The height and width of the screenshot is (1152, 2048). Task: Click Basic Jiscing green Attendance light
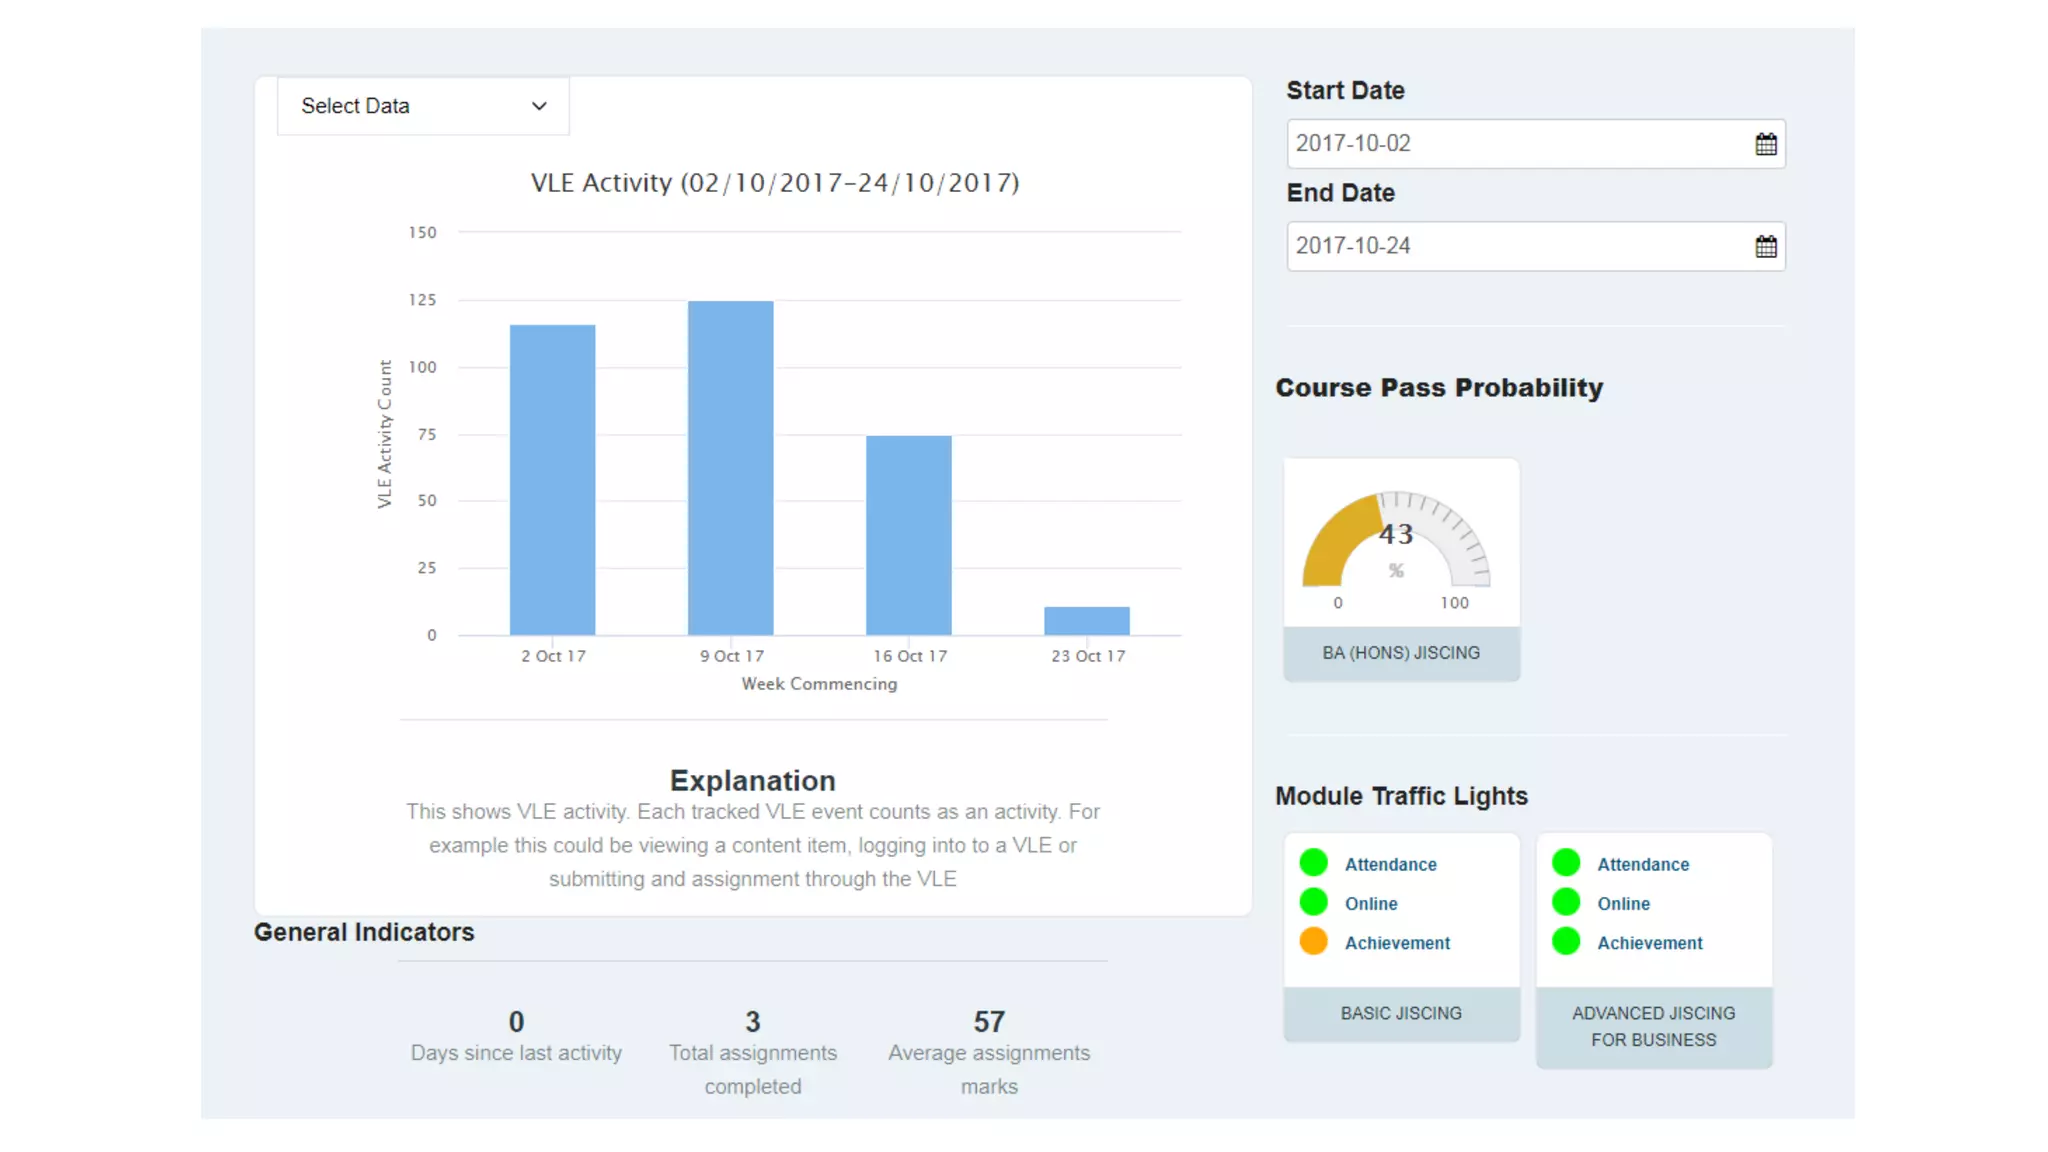(x=1313, y=862)
